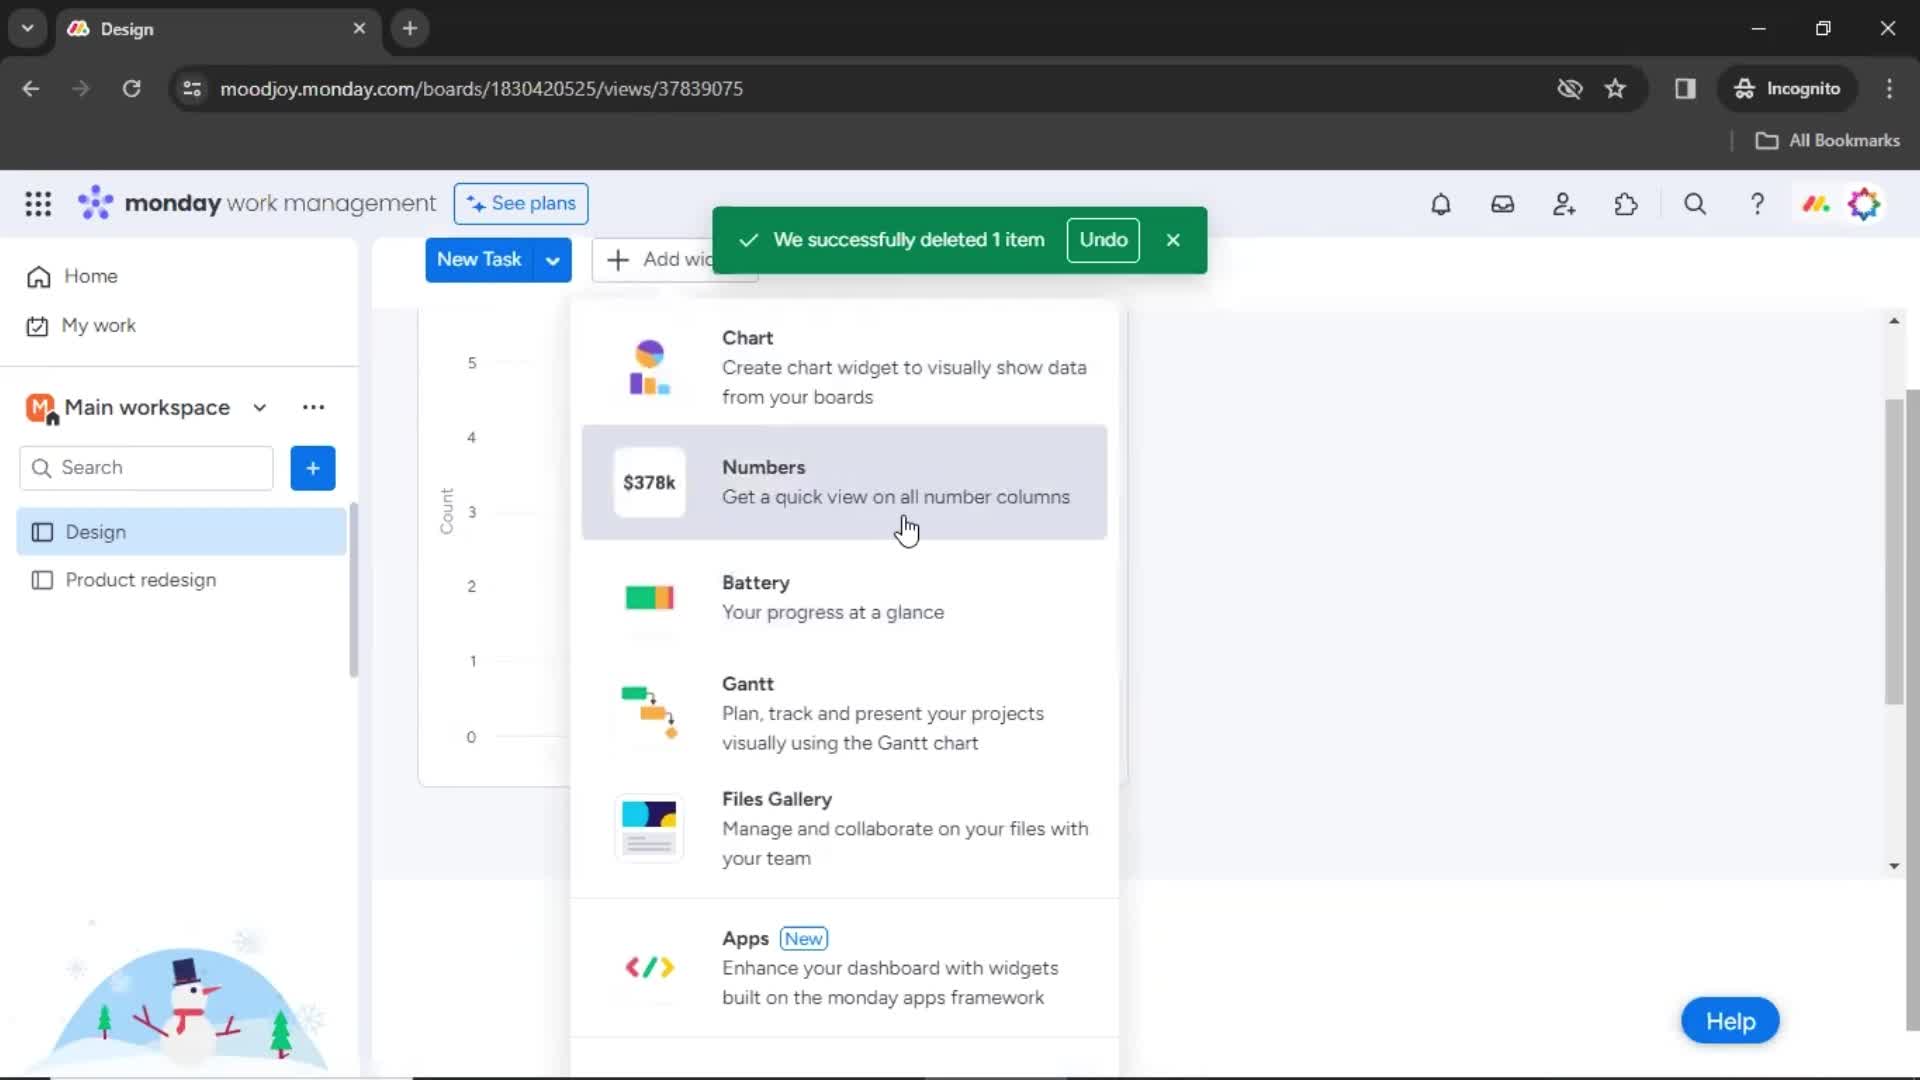
Task: Select the Numbers widget icon
Action: click(647, 481)
